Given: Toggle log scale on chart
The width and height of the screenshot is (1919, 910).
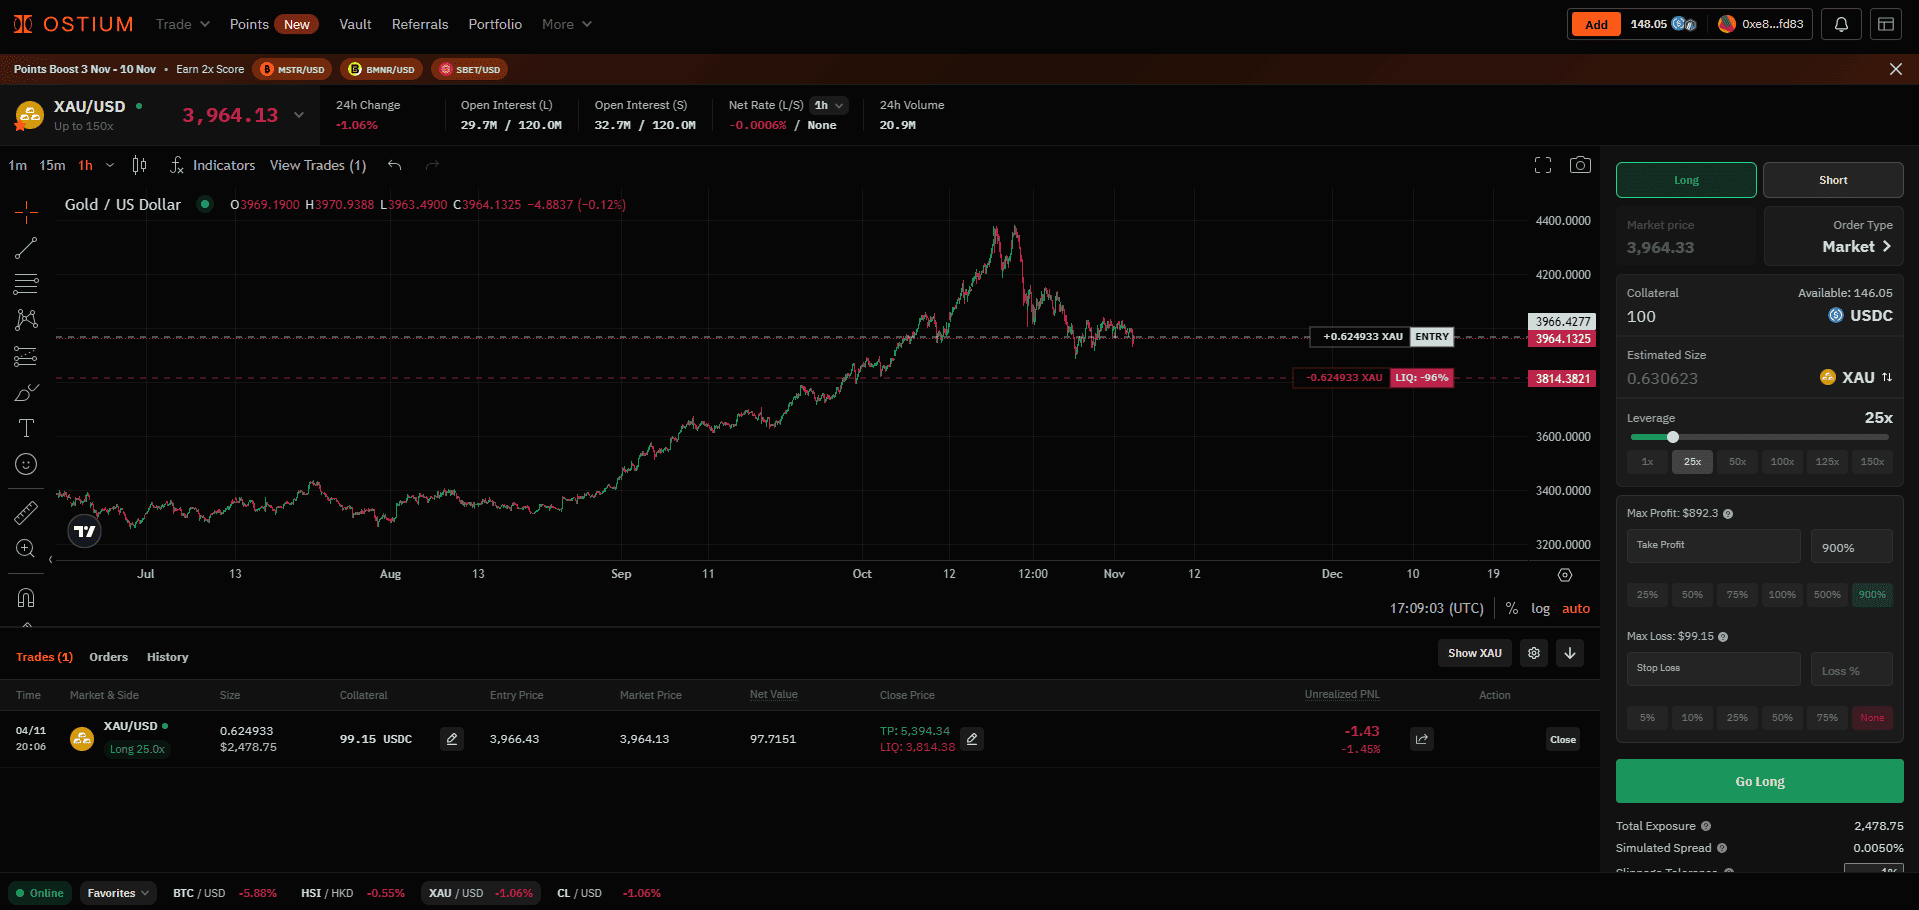Looking at the screenshot, I should [1540, 608].
